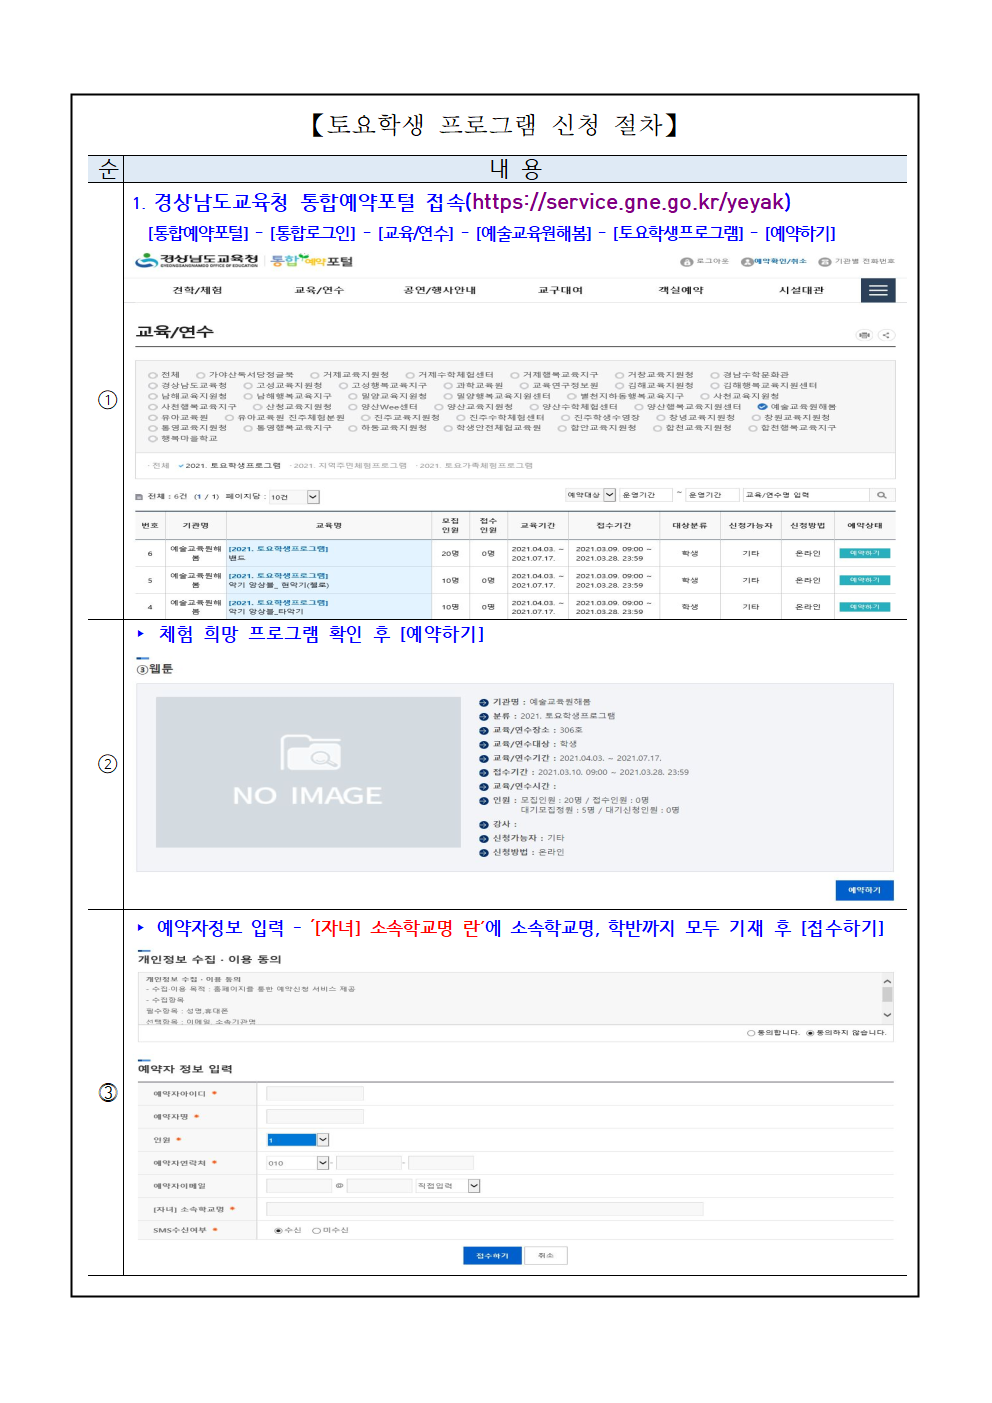Click the 예약자명 input field
992x1403 pixels.
point(315,1117)
